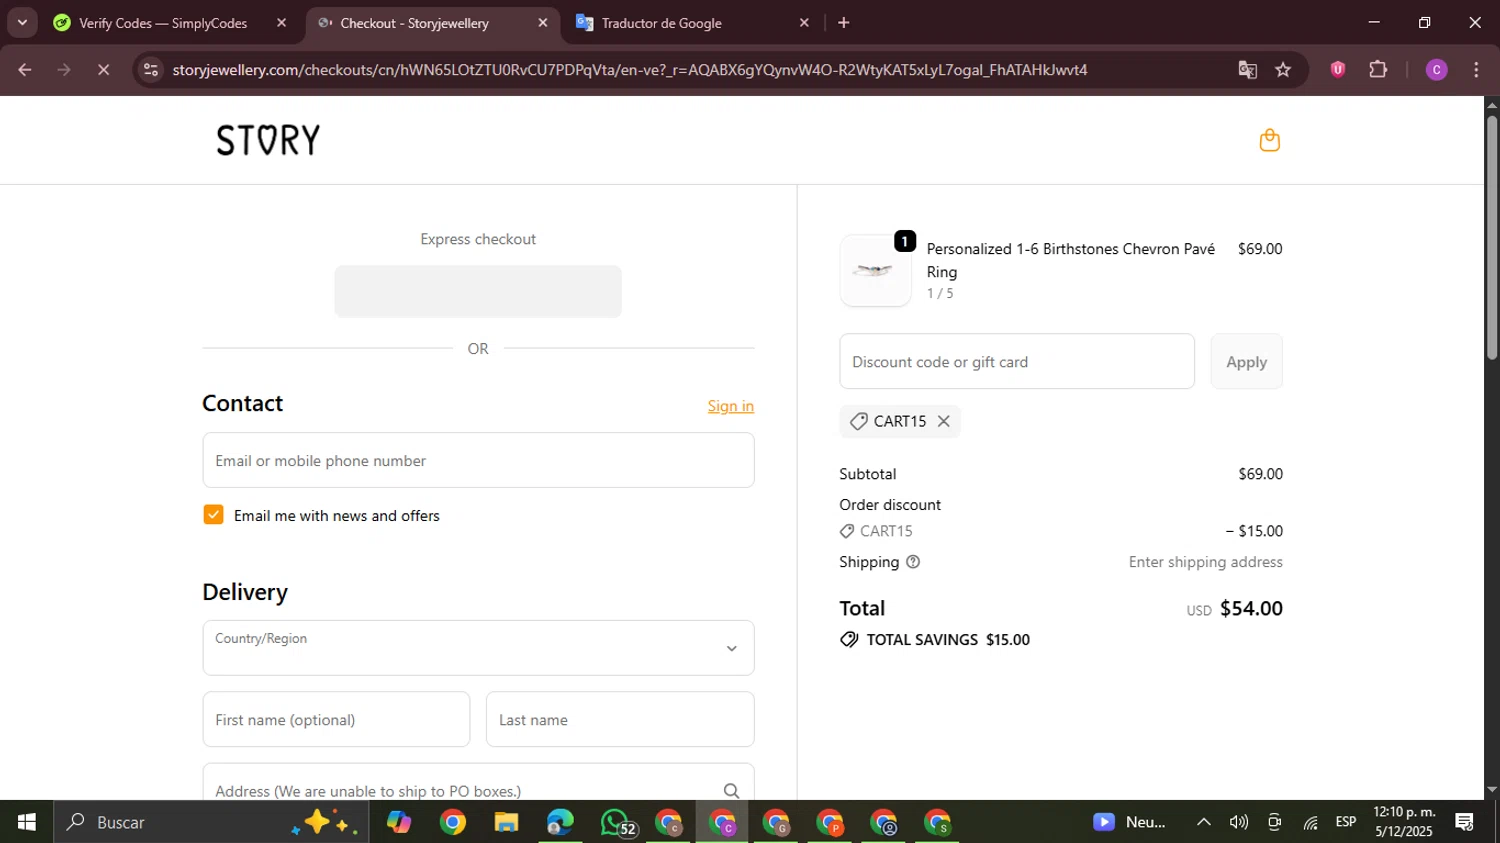Click the shipping help question icon
The height and width of the screenshot is (843, 1500).
912,562
